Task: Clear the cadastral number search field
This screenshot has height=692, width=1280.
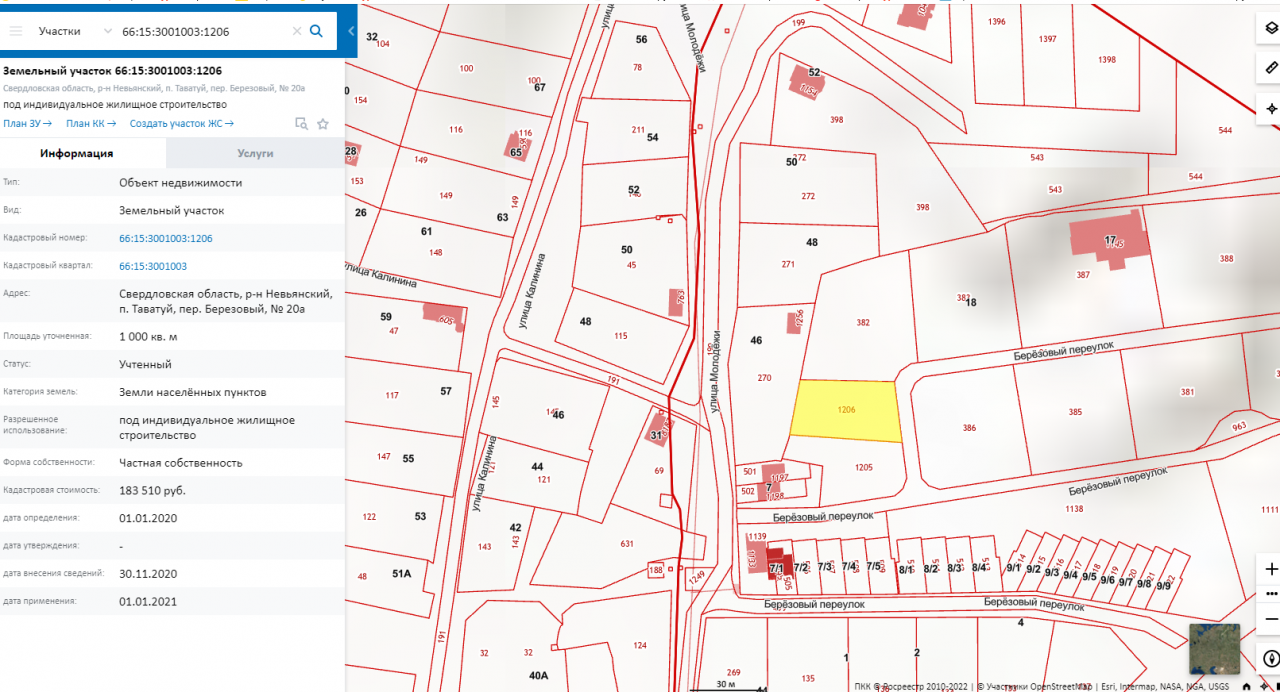Action: [297, 31]
